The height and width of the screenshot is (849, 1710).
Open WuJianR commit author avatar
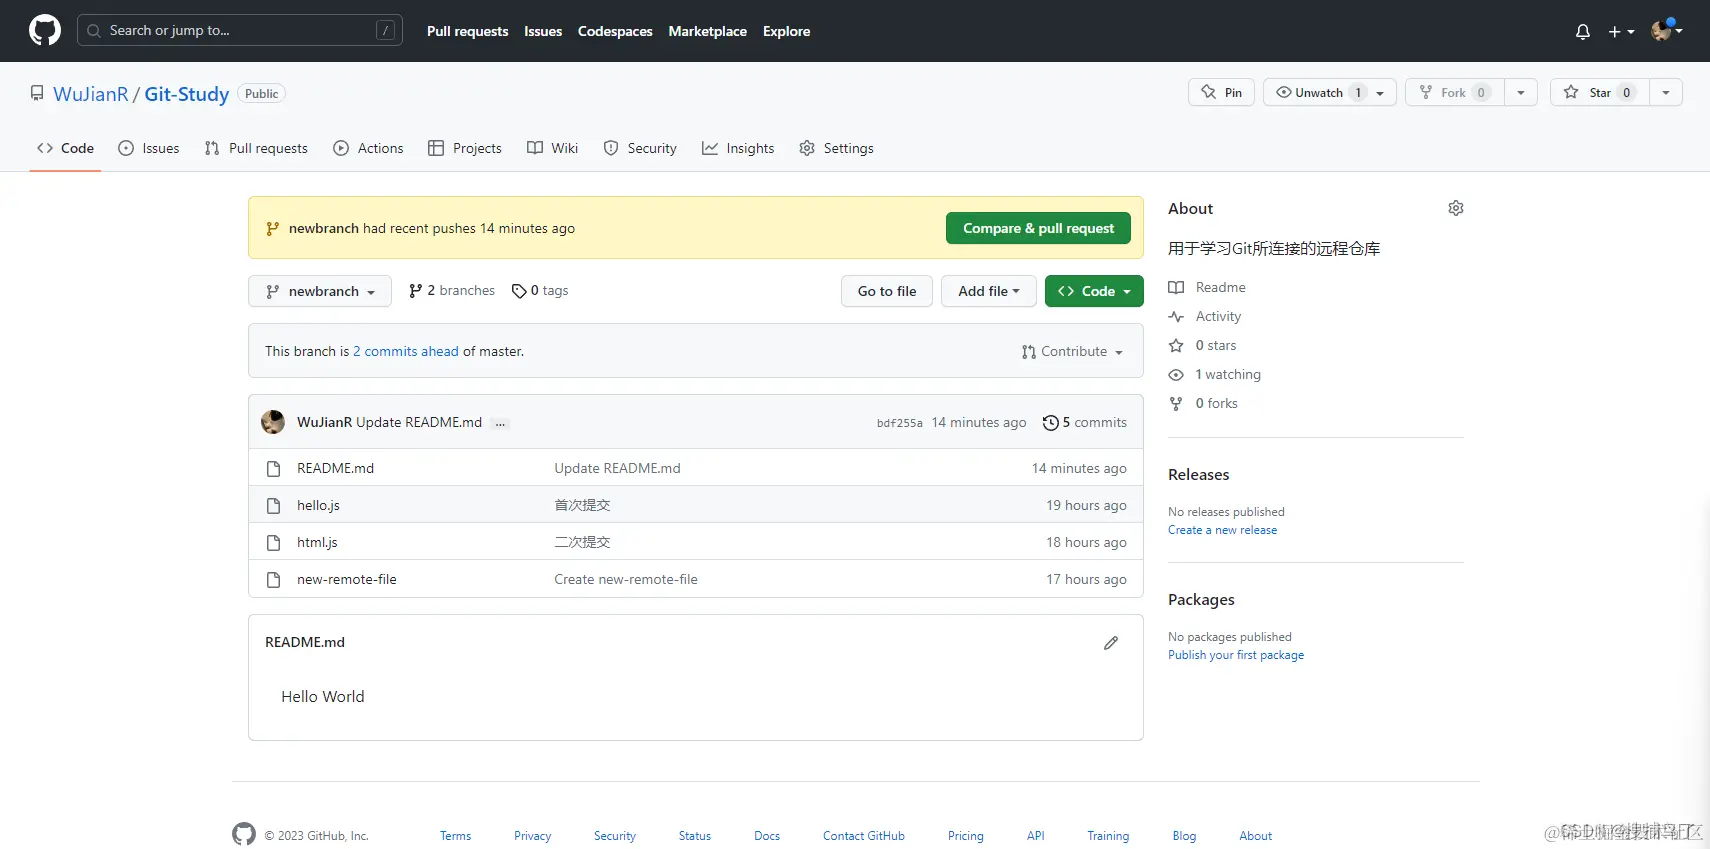point(273,422)
